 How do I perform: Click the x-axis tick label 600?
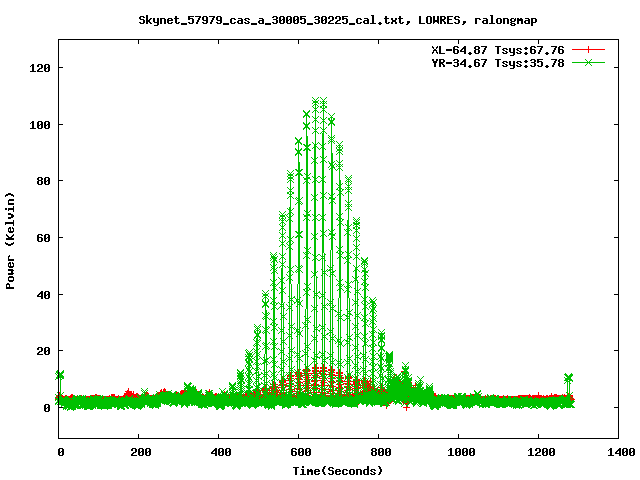click(301, 452)
